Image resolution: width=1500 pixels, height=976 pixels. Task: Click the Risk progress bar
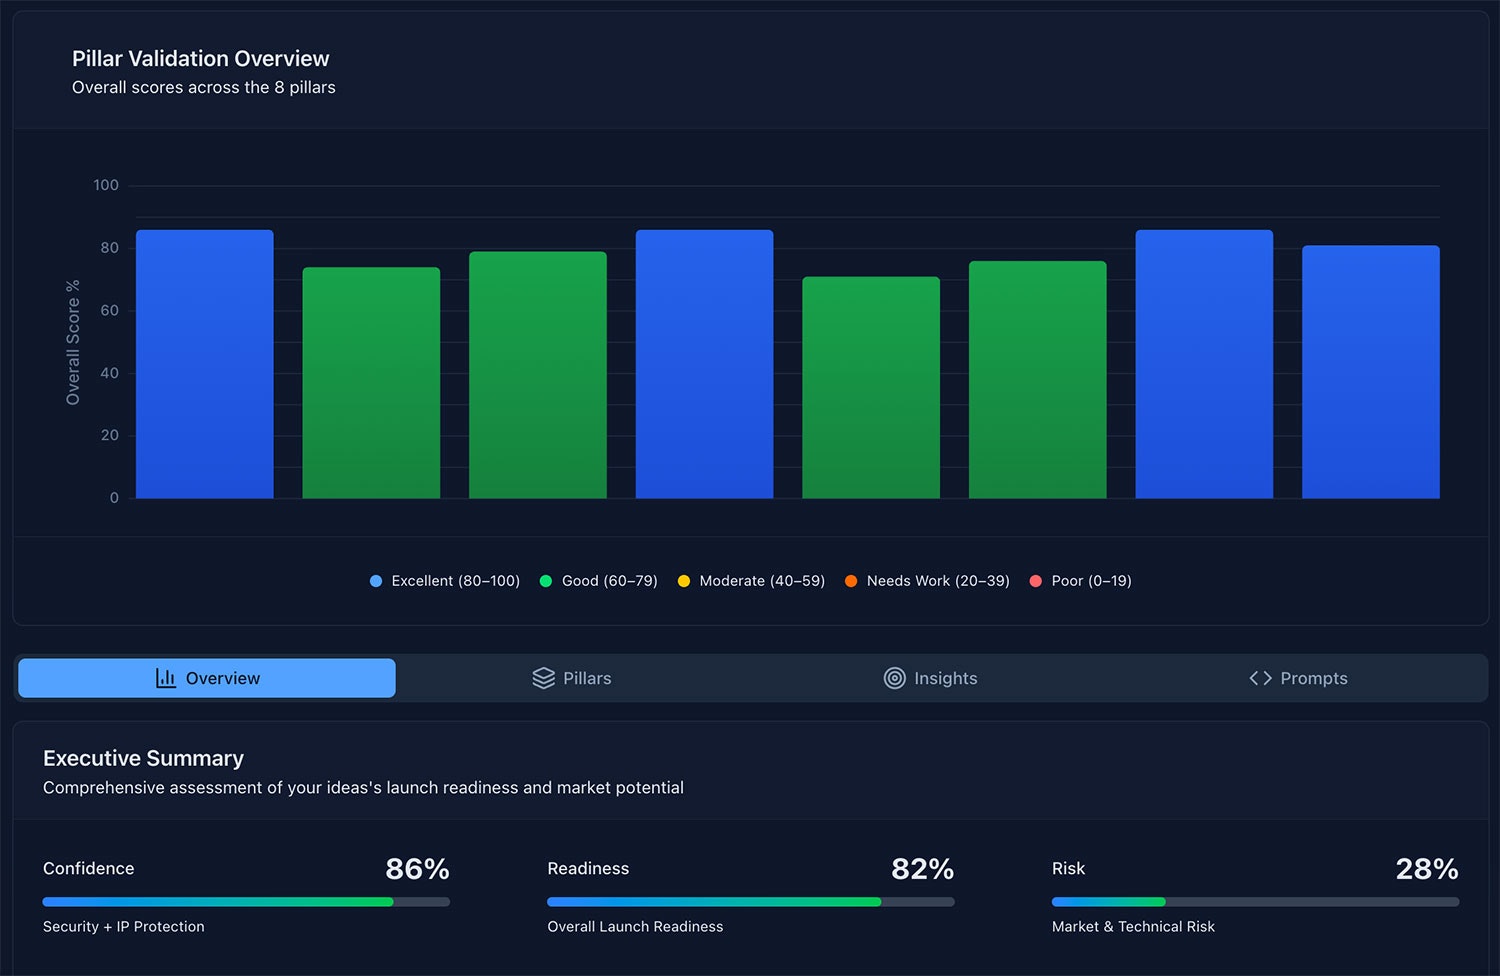[1255, 901]
